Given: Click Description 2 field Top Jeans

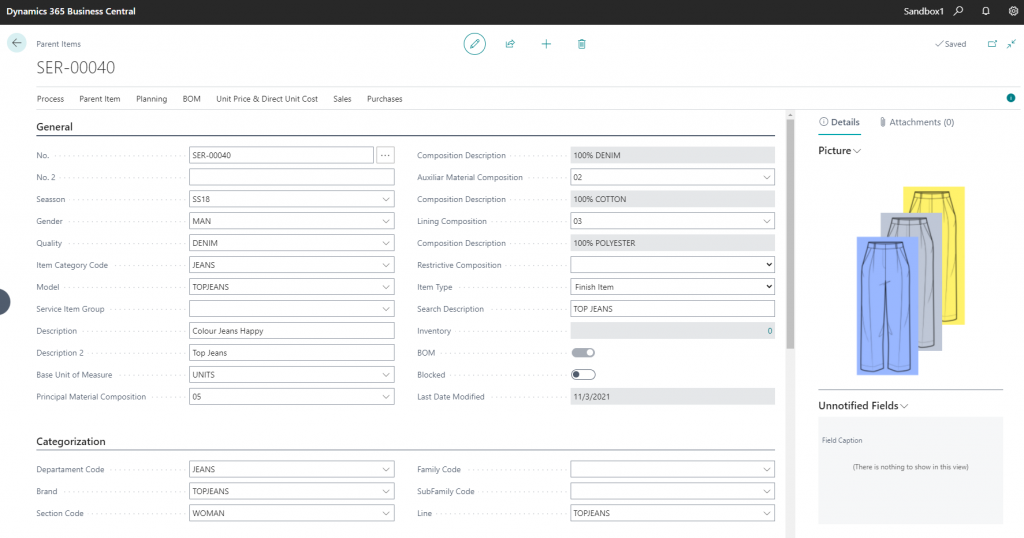Looking at the screenshot, I should [x=291, y=353].
